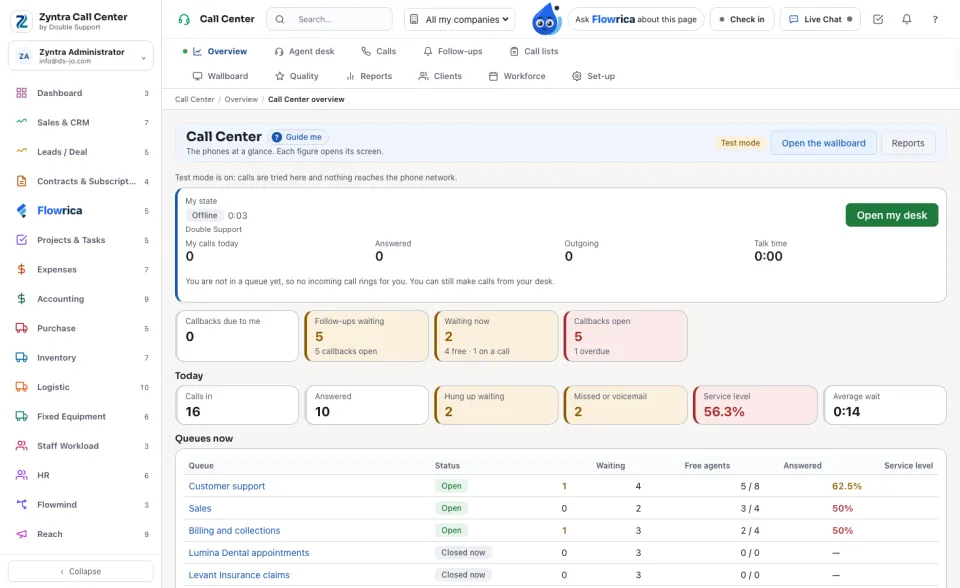Image resolution: width=960 pixels, height=588 pixels.
Task: Click the Flowrica sidebar icon
Action: (21, 210)
